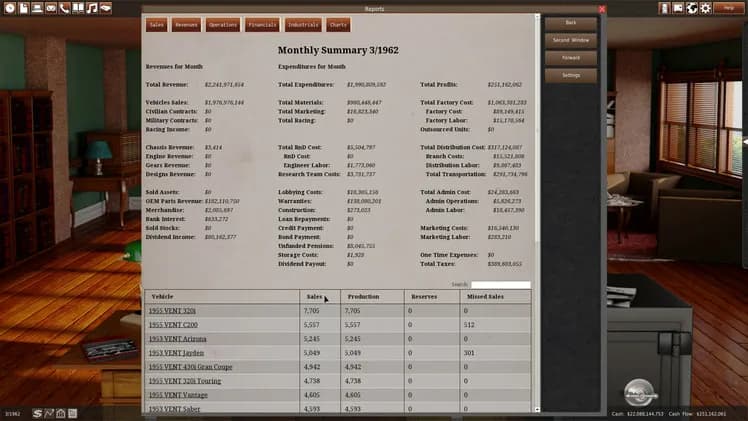Click the Dividend Income label
The image size is (748, 421).
point(170,237)
